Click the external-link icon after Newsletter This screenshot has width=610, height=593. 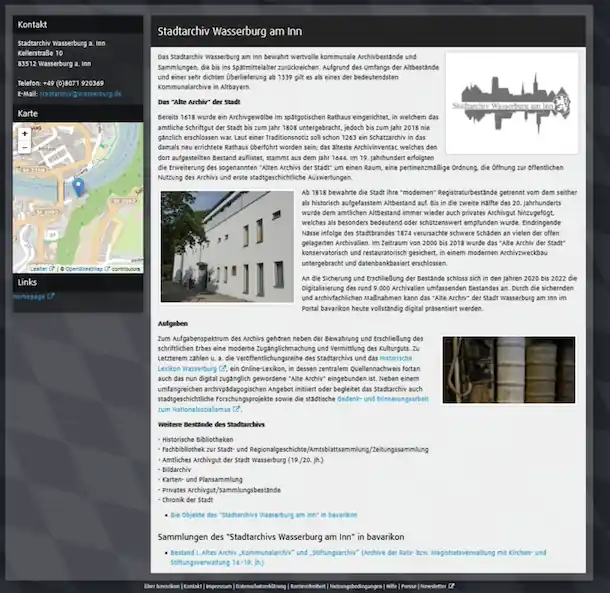[451, 586]
